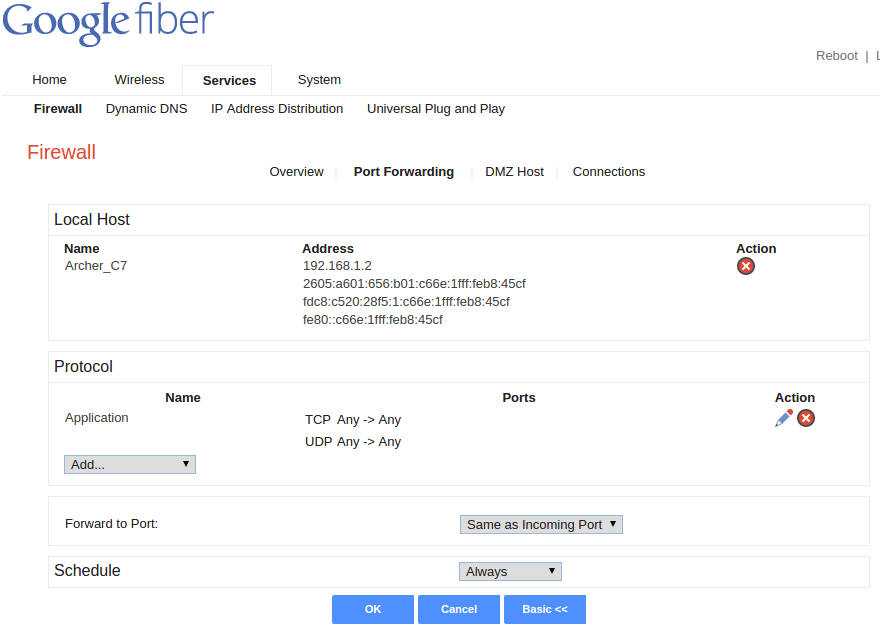Viewport: 880px width, 630px height.
Task: Open the Firewall submenu item
Action: click(58, 109)
